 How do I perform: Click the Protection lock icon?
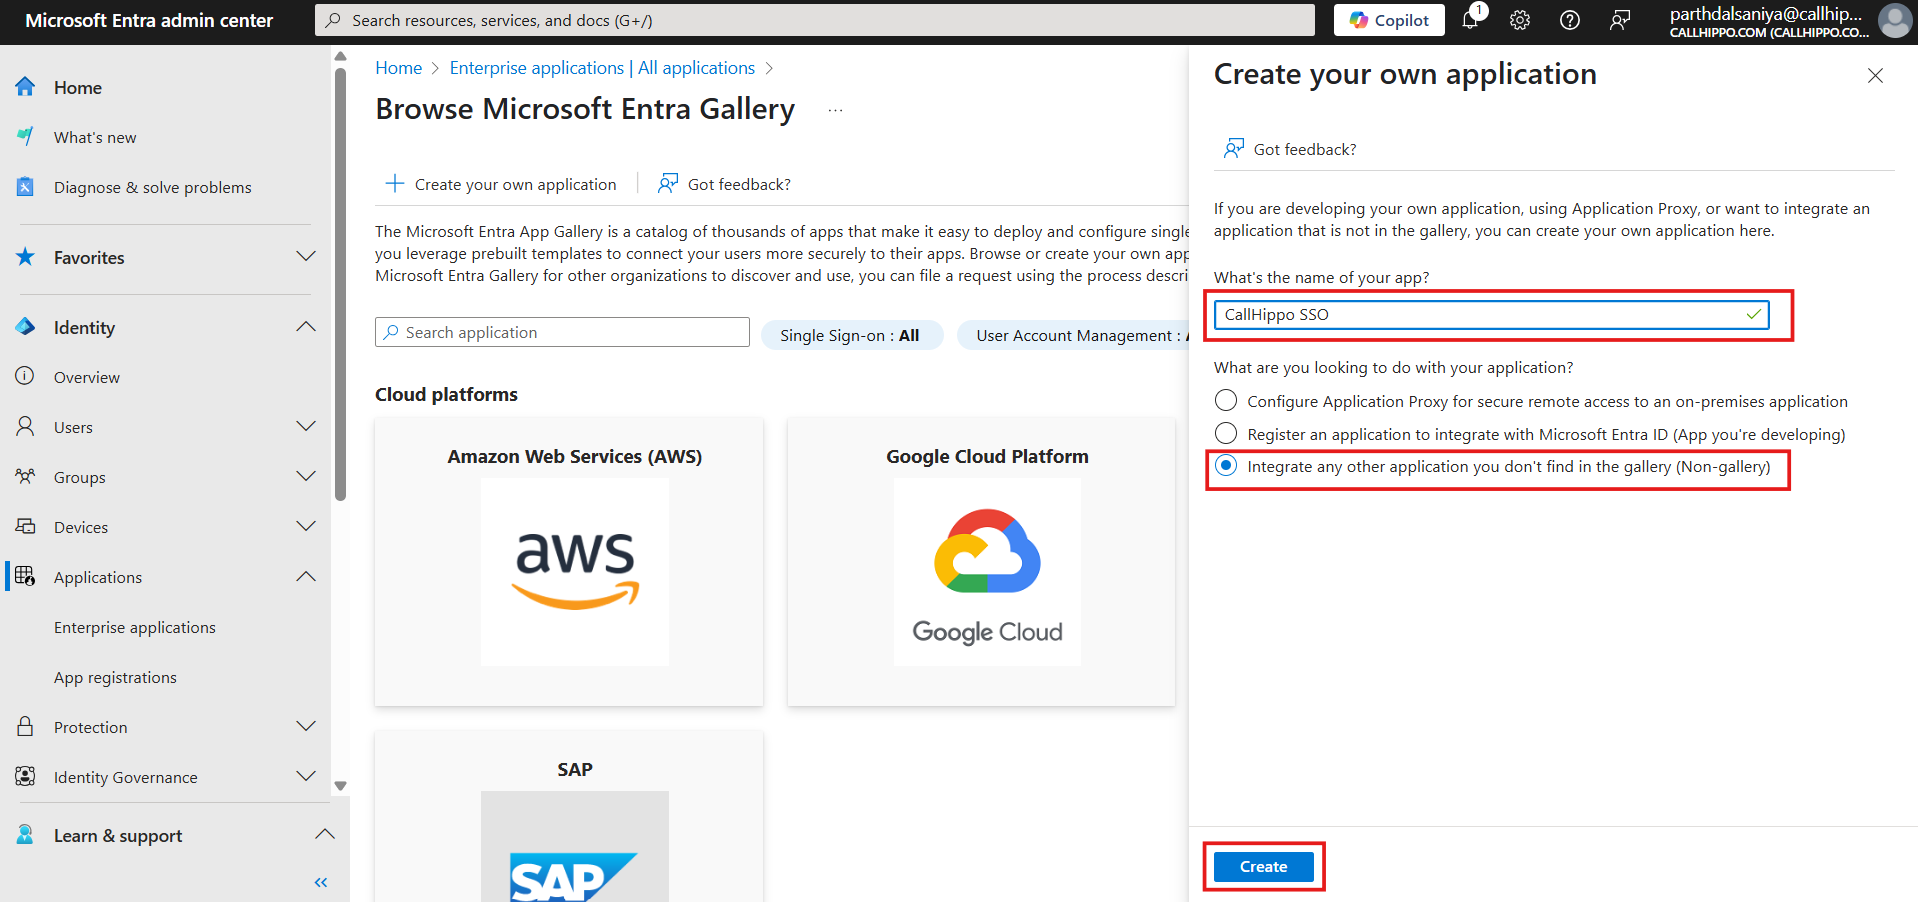pyautogui.click(x=25, y=727)
